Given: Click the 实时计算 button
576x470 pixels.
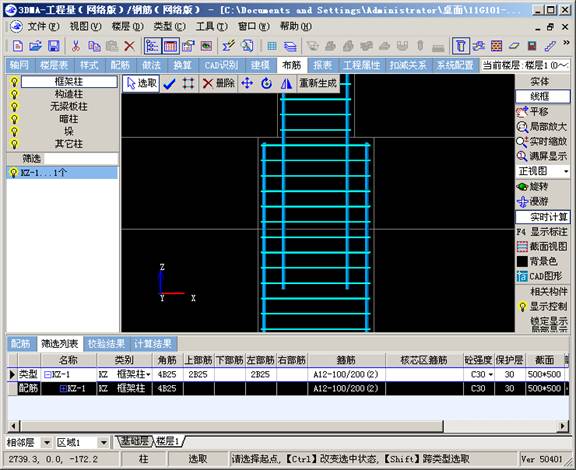Looking at the screenshot, I should click(543, 217).
